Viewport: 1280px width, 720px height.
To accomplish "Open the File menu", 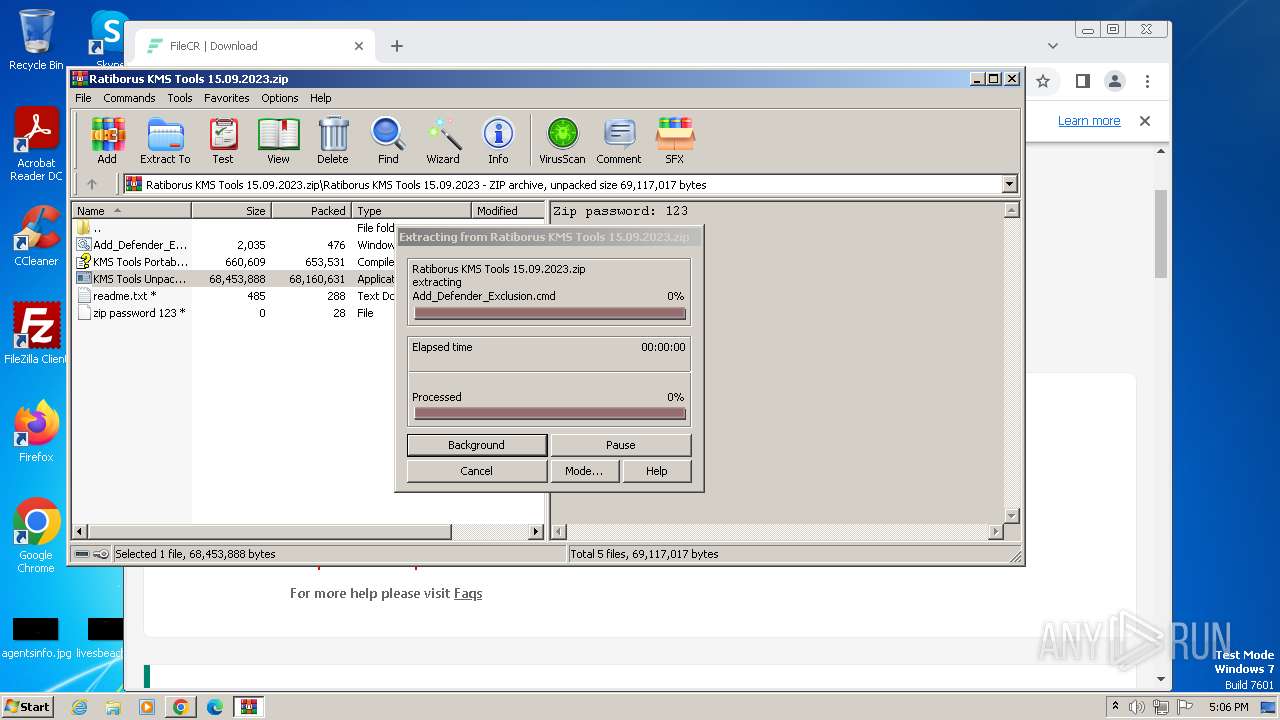I will point(83,98).
